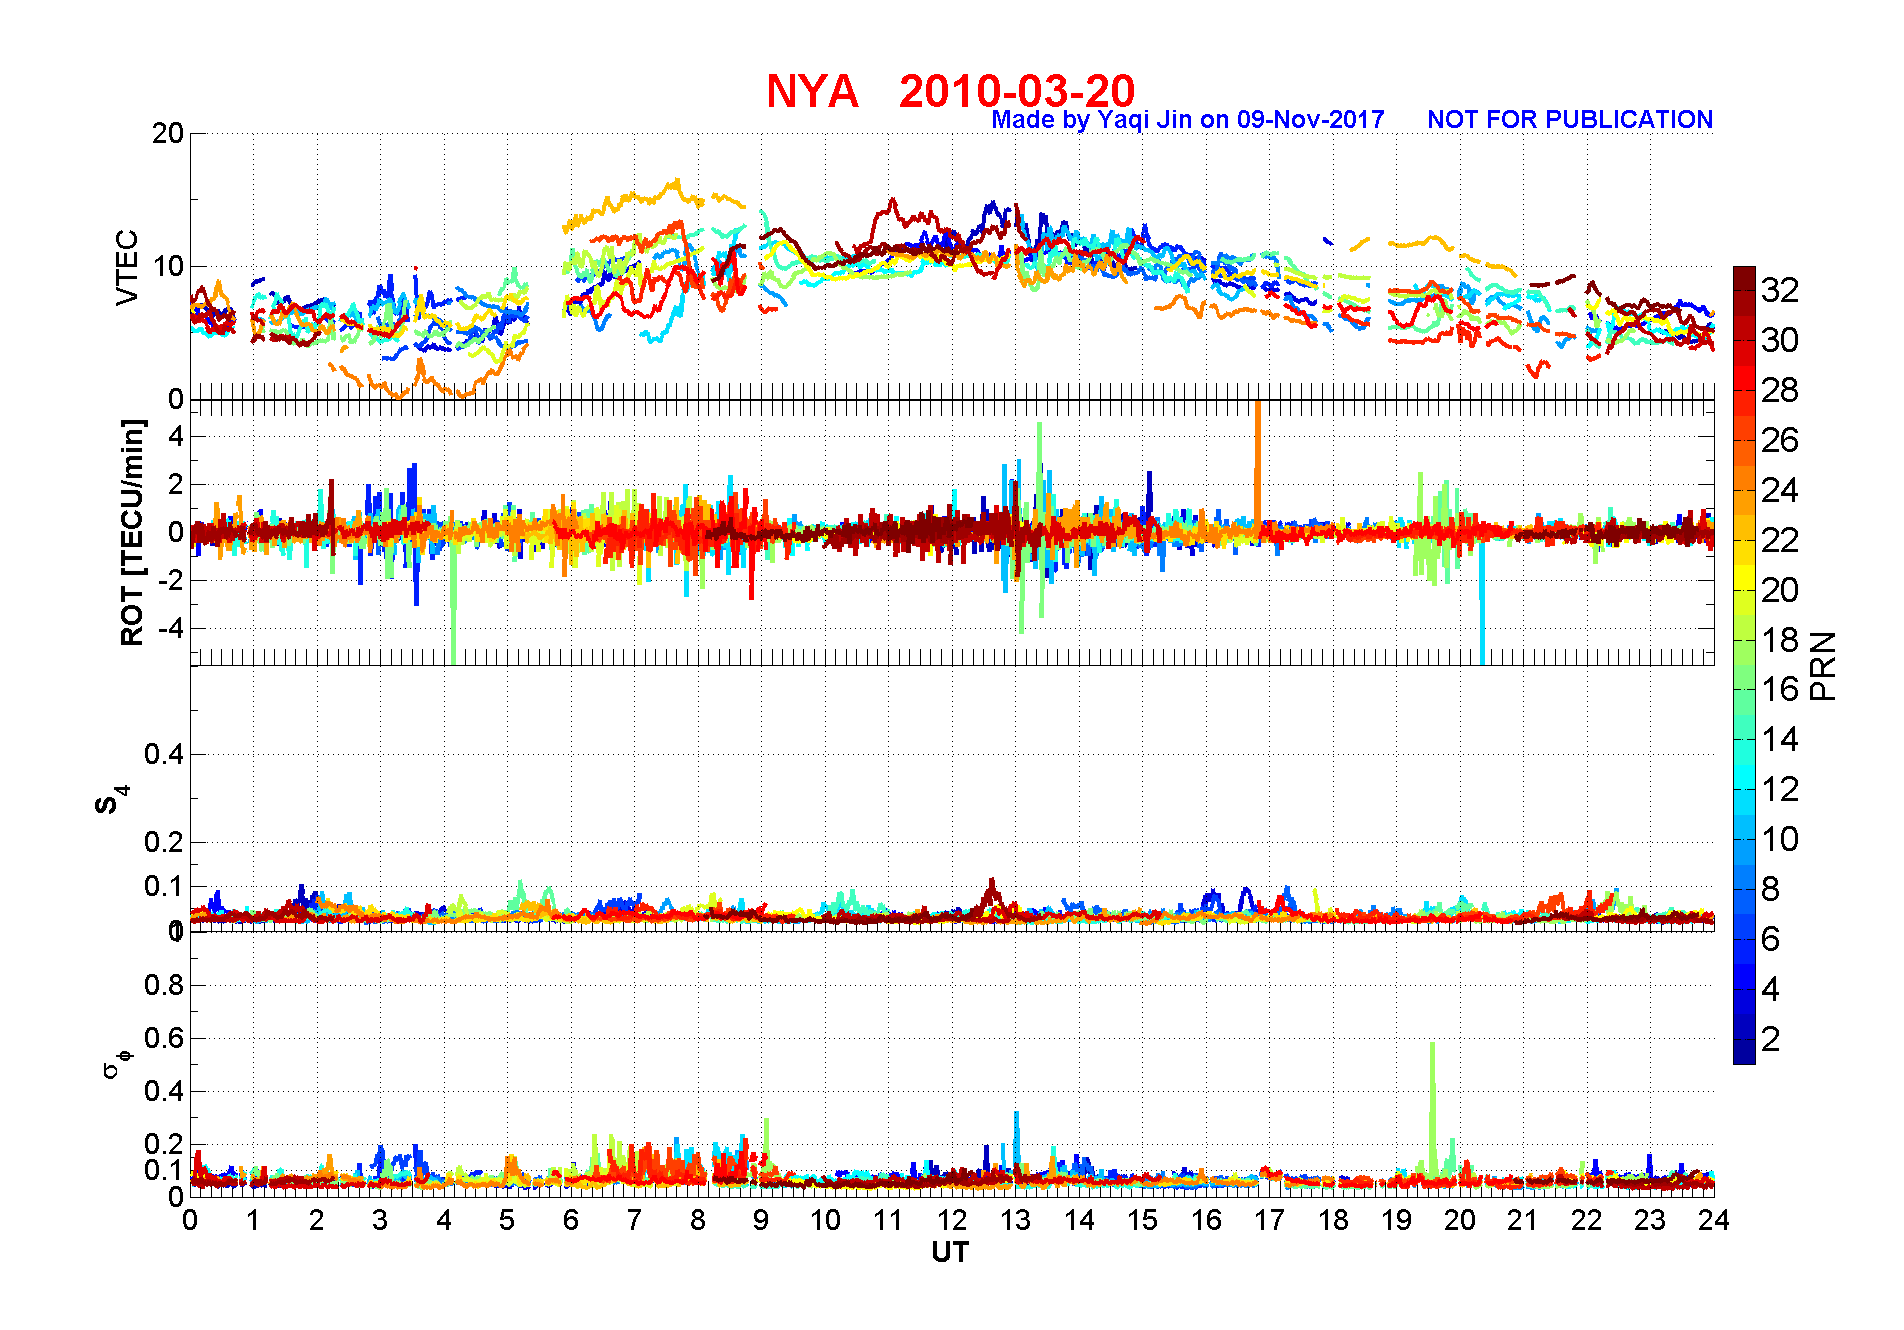
Task: Click the plot title "NYA 2010-03-20"
Action: click(950, 91)
